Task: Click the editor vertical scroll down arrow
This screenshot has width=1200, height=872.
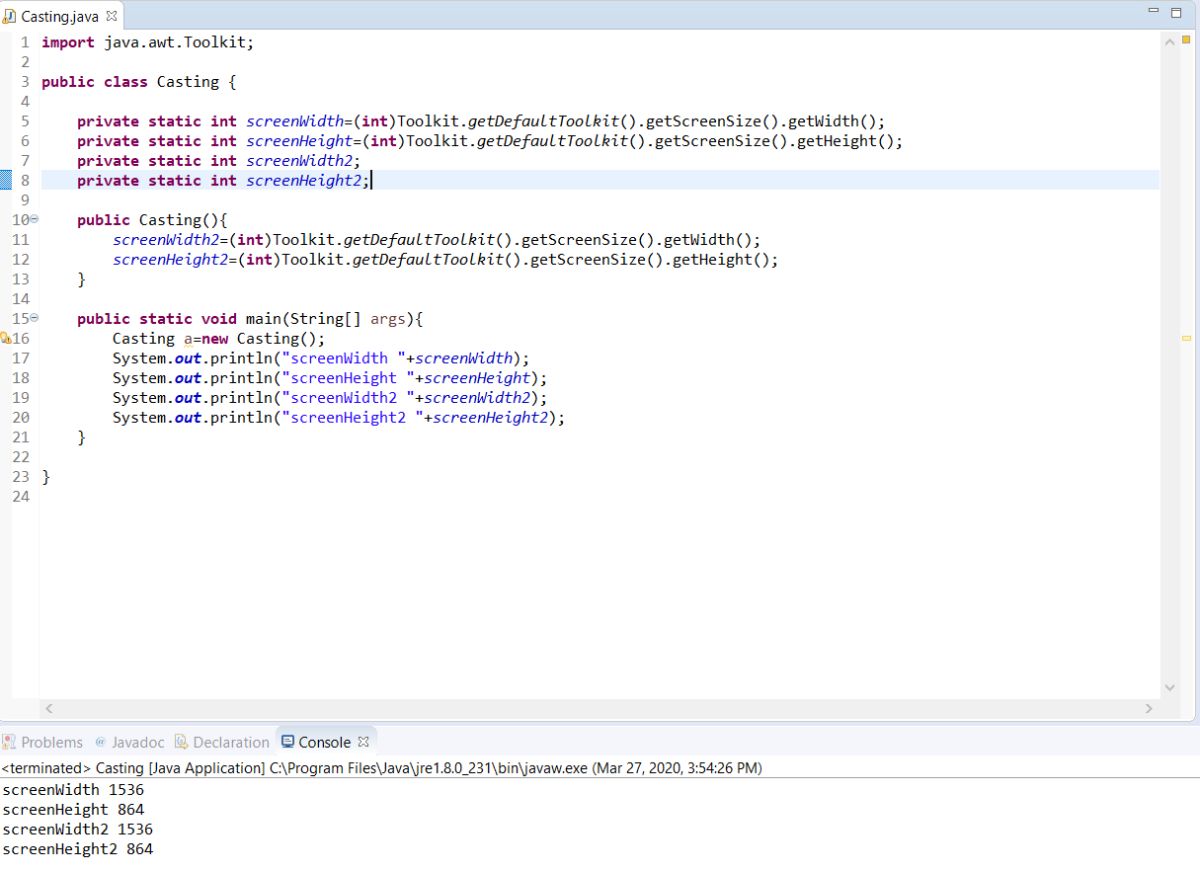Action: point(1170,688)
